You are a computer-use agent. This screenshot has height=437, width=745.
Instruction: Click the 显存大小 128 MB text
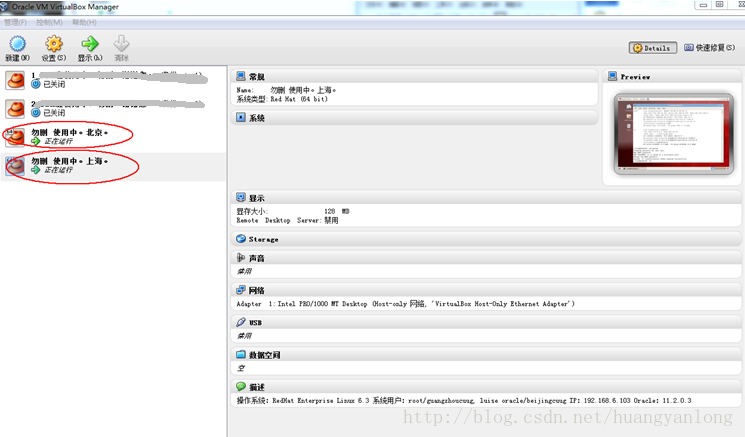pyautogui.click(x=293, y=211)
